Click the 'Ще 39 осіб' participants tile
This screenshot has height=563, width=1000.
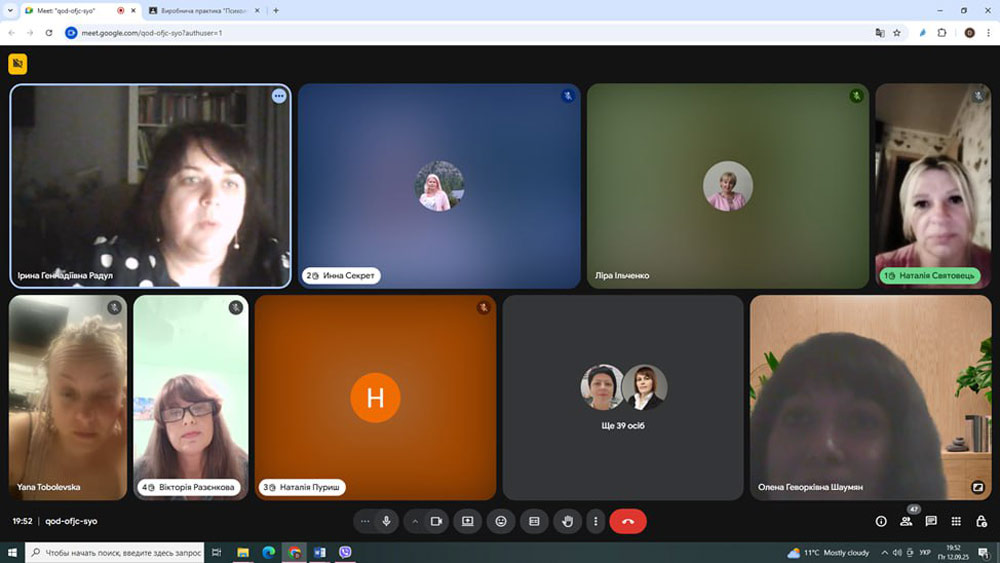pos(623,397)
